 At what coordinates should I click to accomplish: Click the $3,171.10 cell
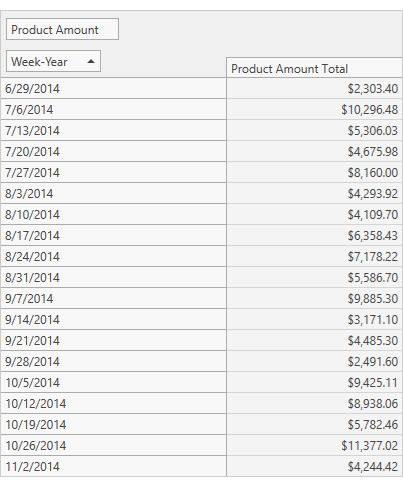[x=314, y=319]
